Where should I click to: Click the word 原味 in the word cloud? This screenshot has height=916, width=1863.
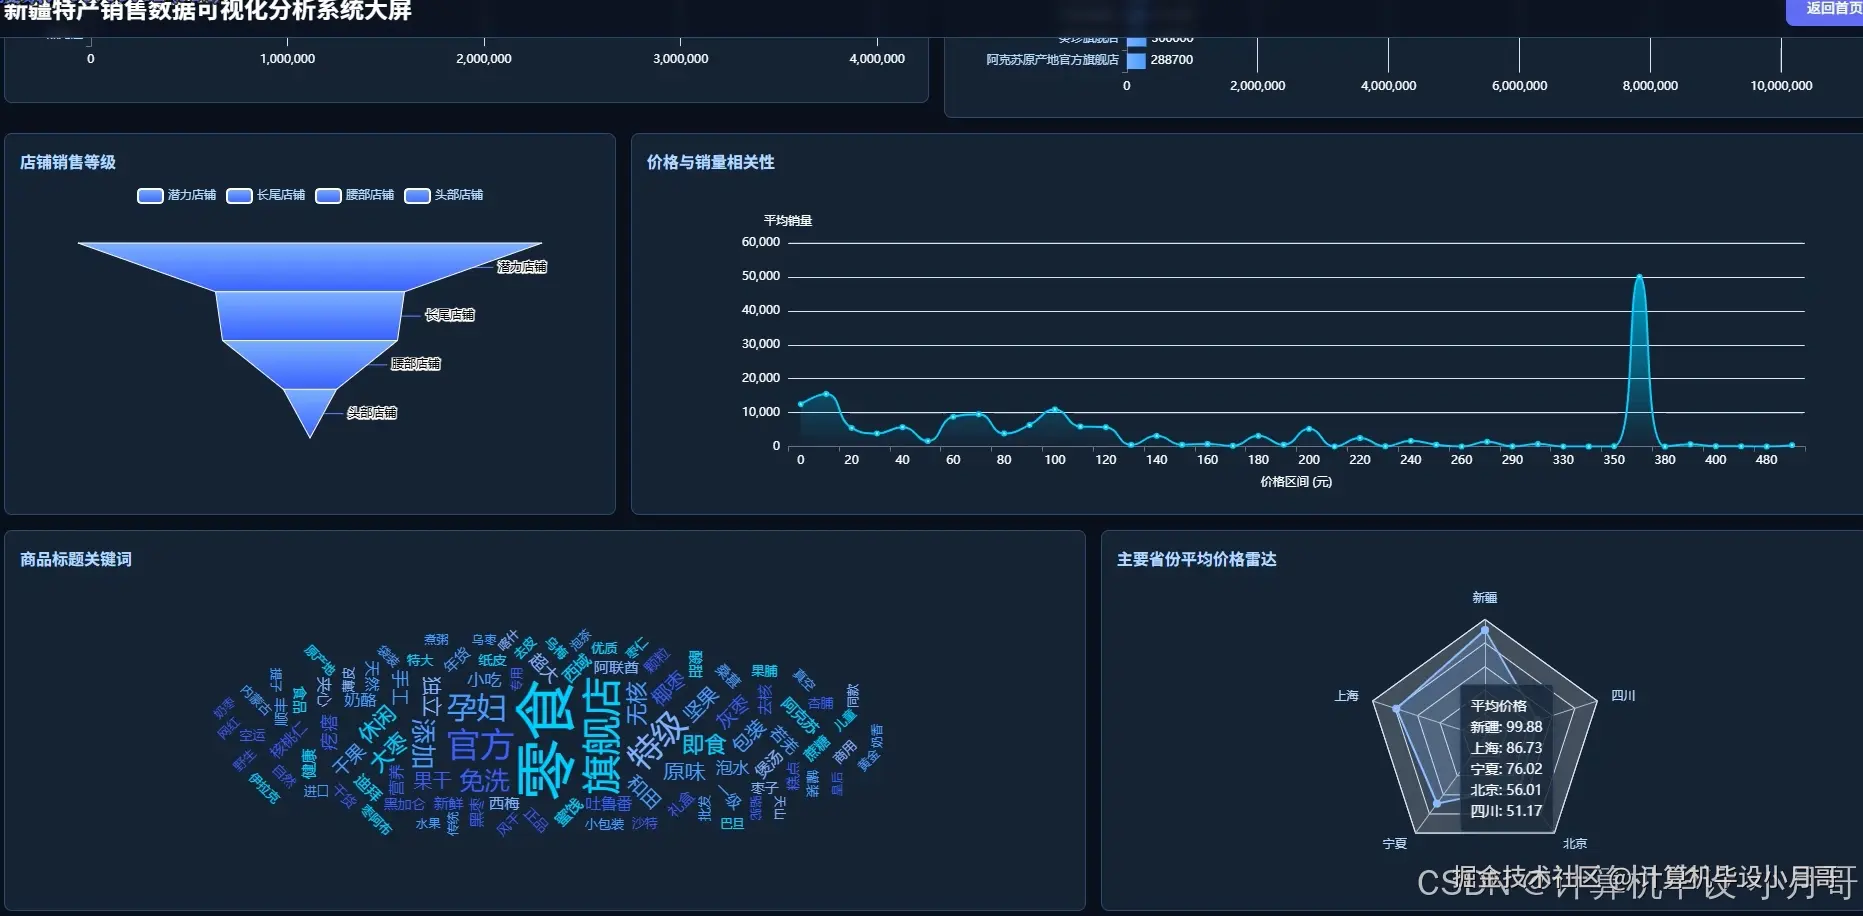[x=684, y=772]
